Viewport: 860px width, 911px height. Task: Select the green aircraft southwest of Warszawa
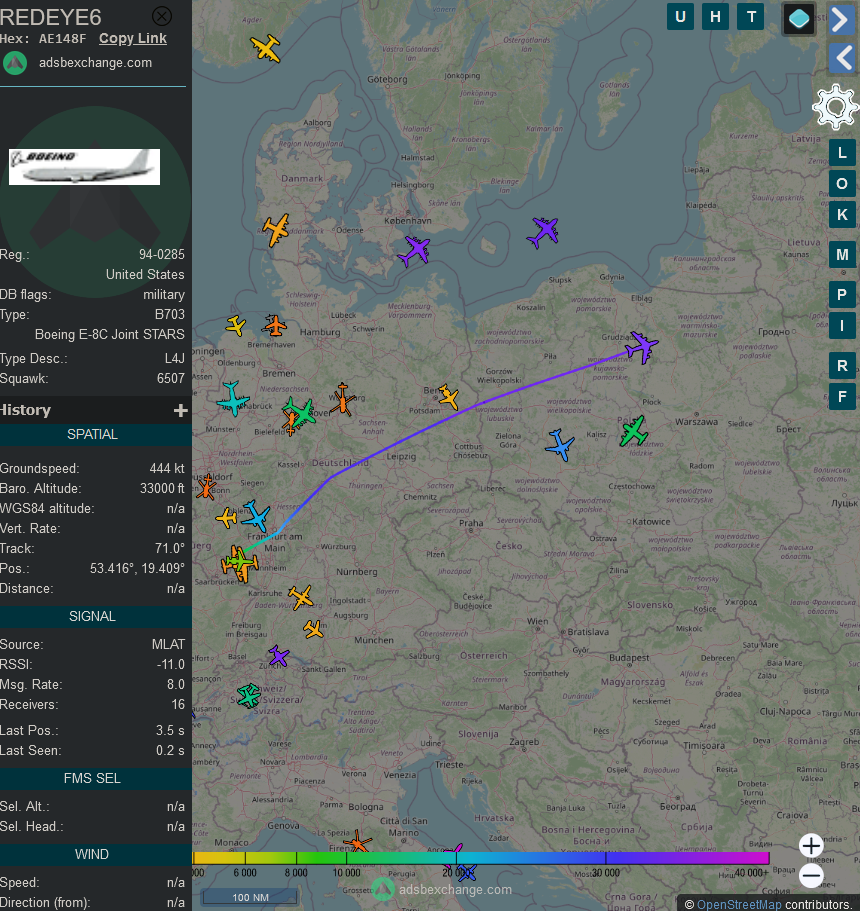(634, 432)
